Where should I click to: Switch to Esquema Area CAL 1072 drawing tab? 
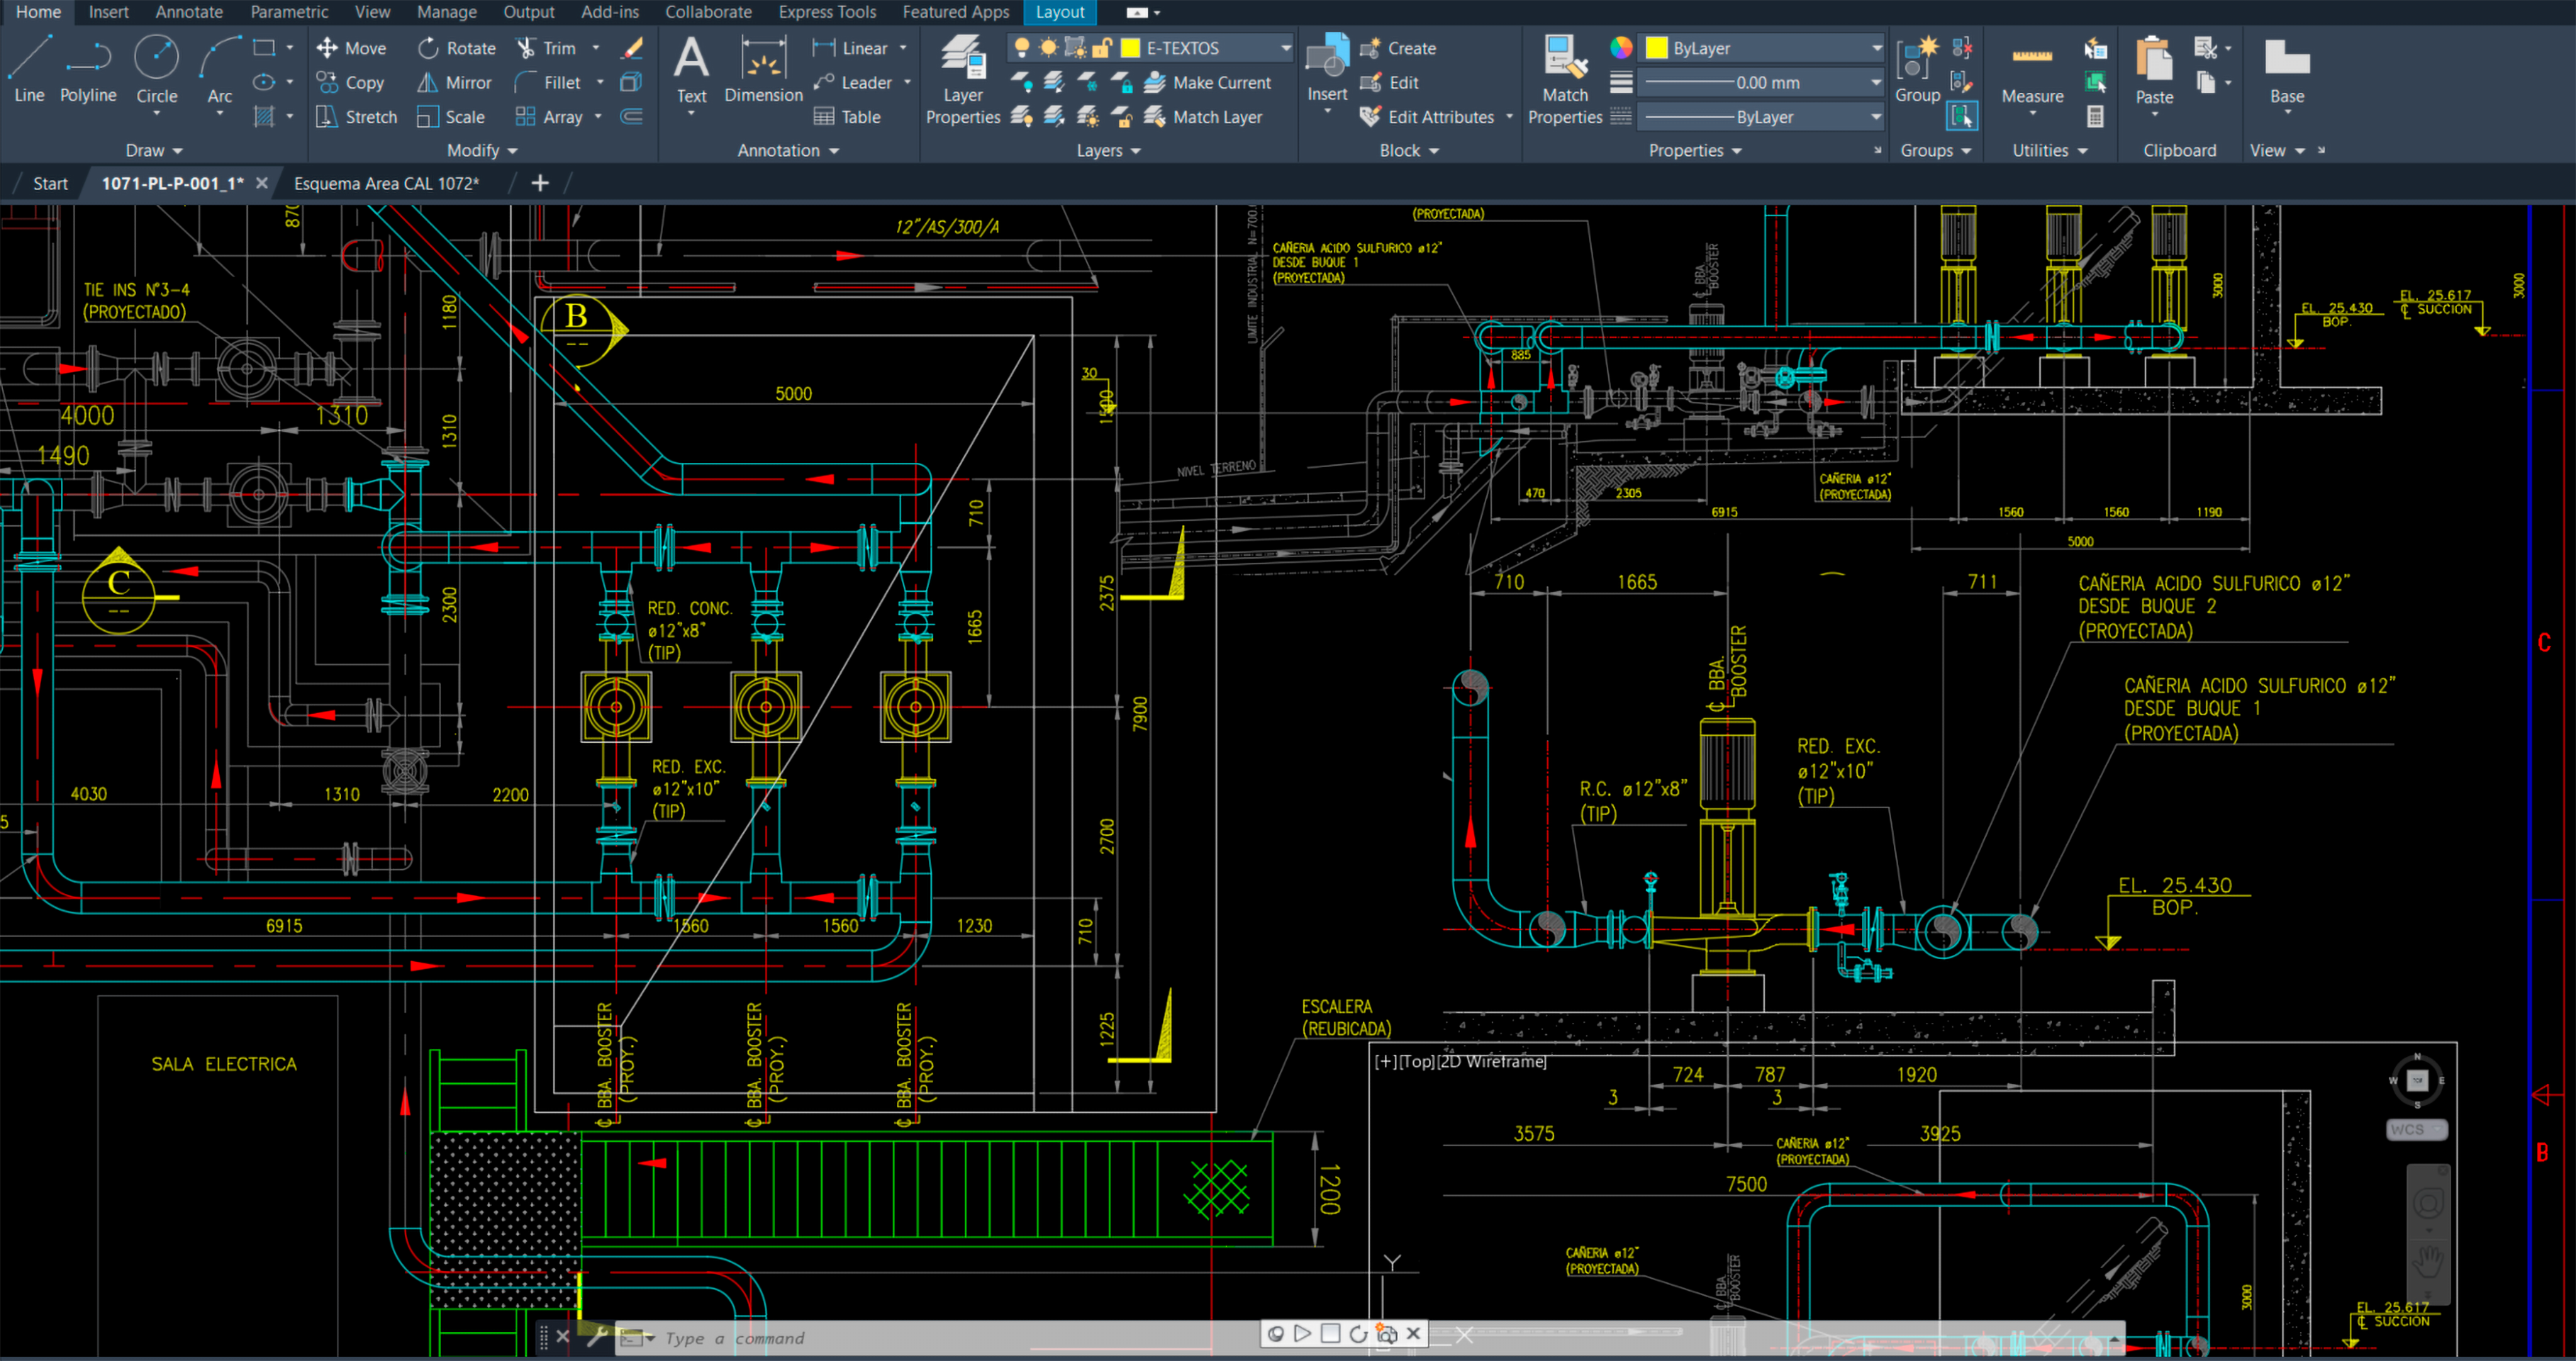[x=386, y=183]
